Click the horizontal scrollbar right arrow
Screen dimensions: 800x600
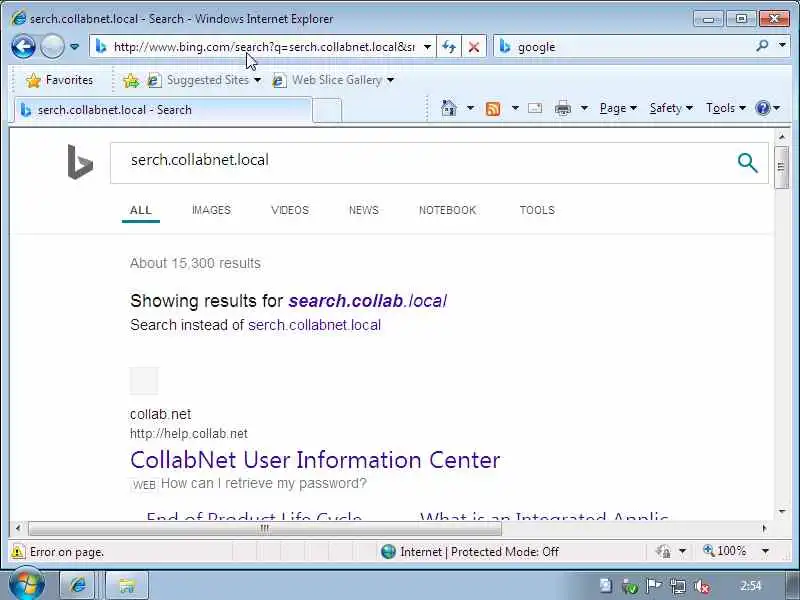pos(764,529)
